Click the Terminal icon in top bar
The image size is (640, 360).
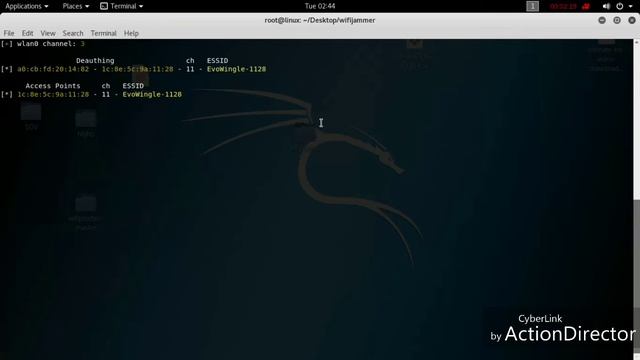[x=104, y=6]
